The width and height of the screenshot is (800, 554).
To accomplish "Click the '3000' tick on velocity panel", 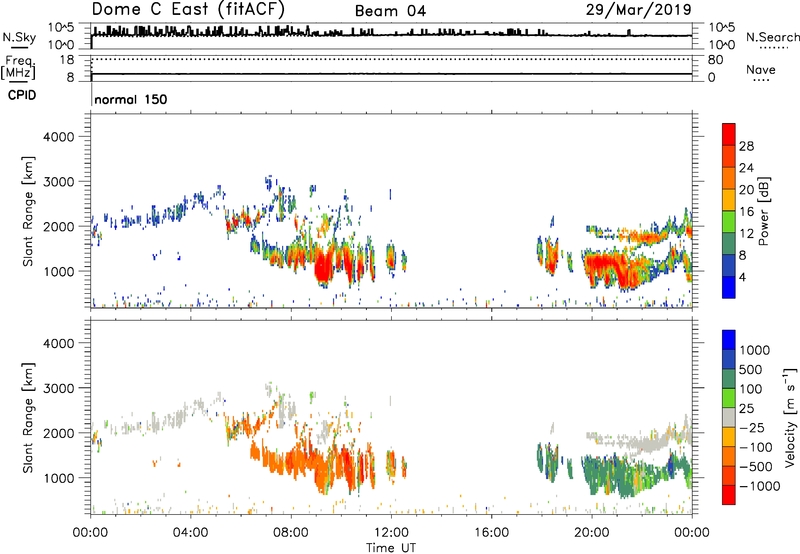I will click(x=59, y=388).
